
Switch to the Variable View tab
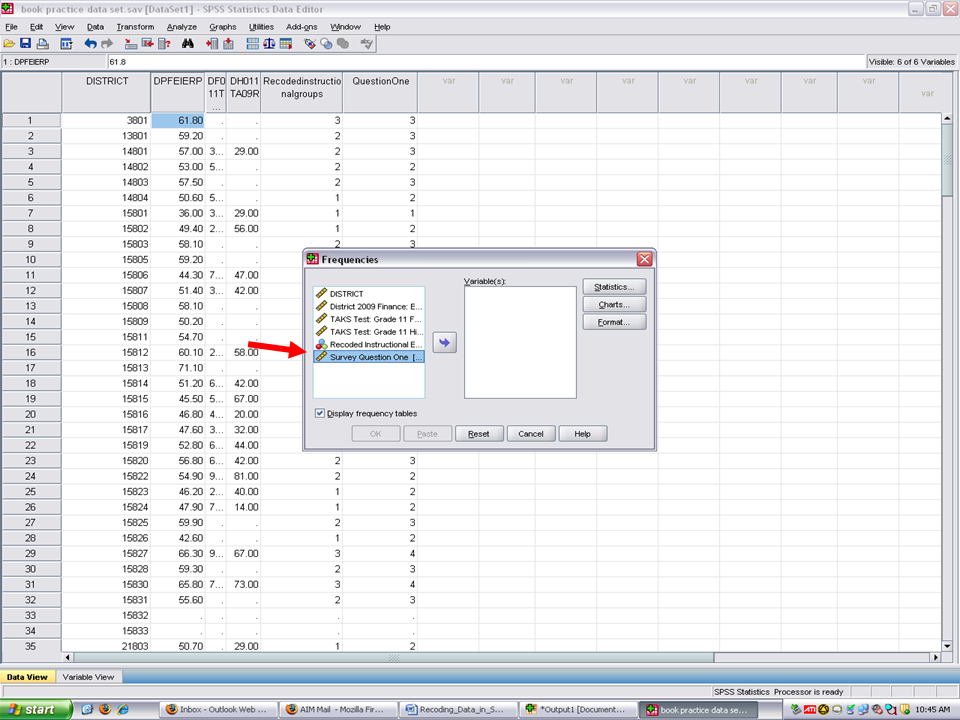pyautogui.click(x=89, y=677)
